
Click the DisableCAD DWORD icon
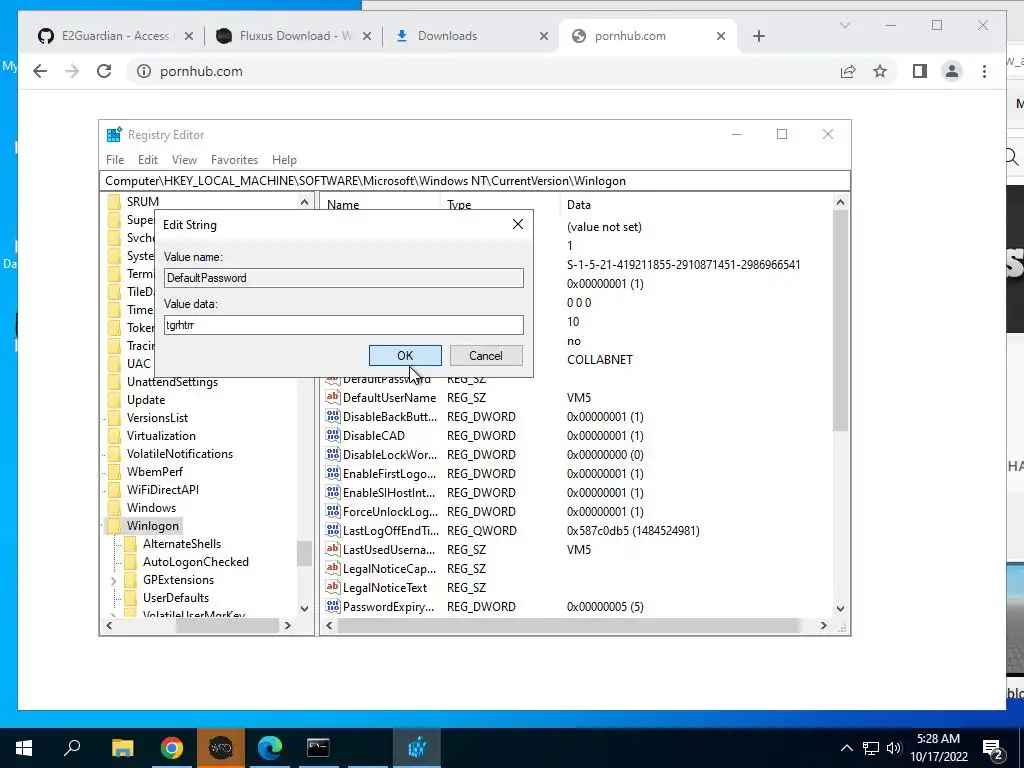pos(333,435)
